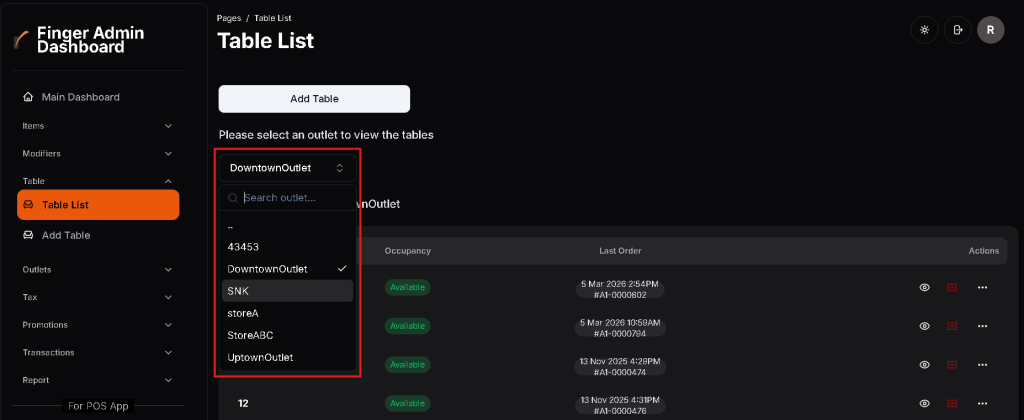Click the eye icon for order #A1-0000794 row

click(925, 326)
